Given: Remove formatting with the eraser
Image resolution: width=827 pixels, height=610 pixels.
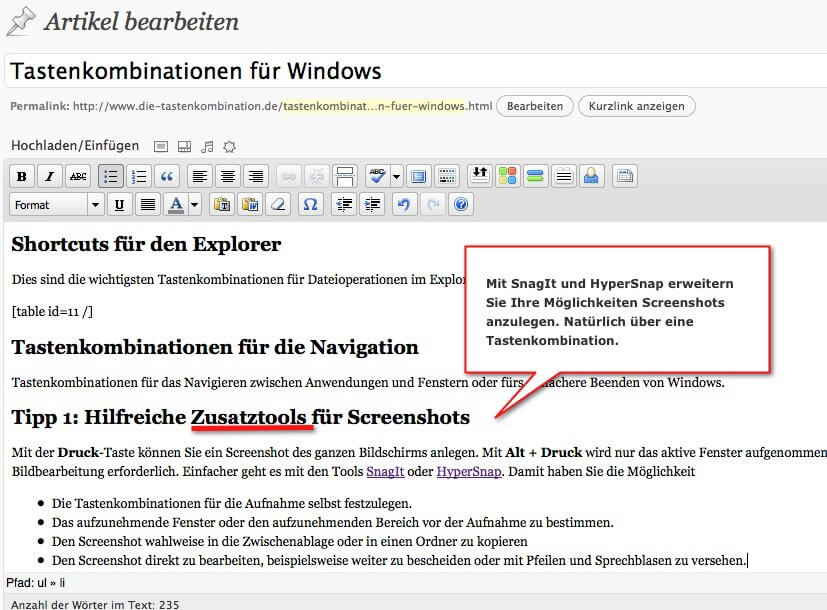Looking at the screenshot, I should pyautogui.click(x=278, y=205).
